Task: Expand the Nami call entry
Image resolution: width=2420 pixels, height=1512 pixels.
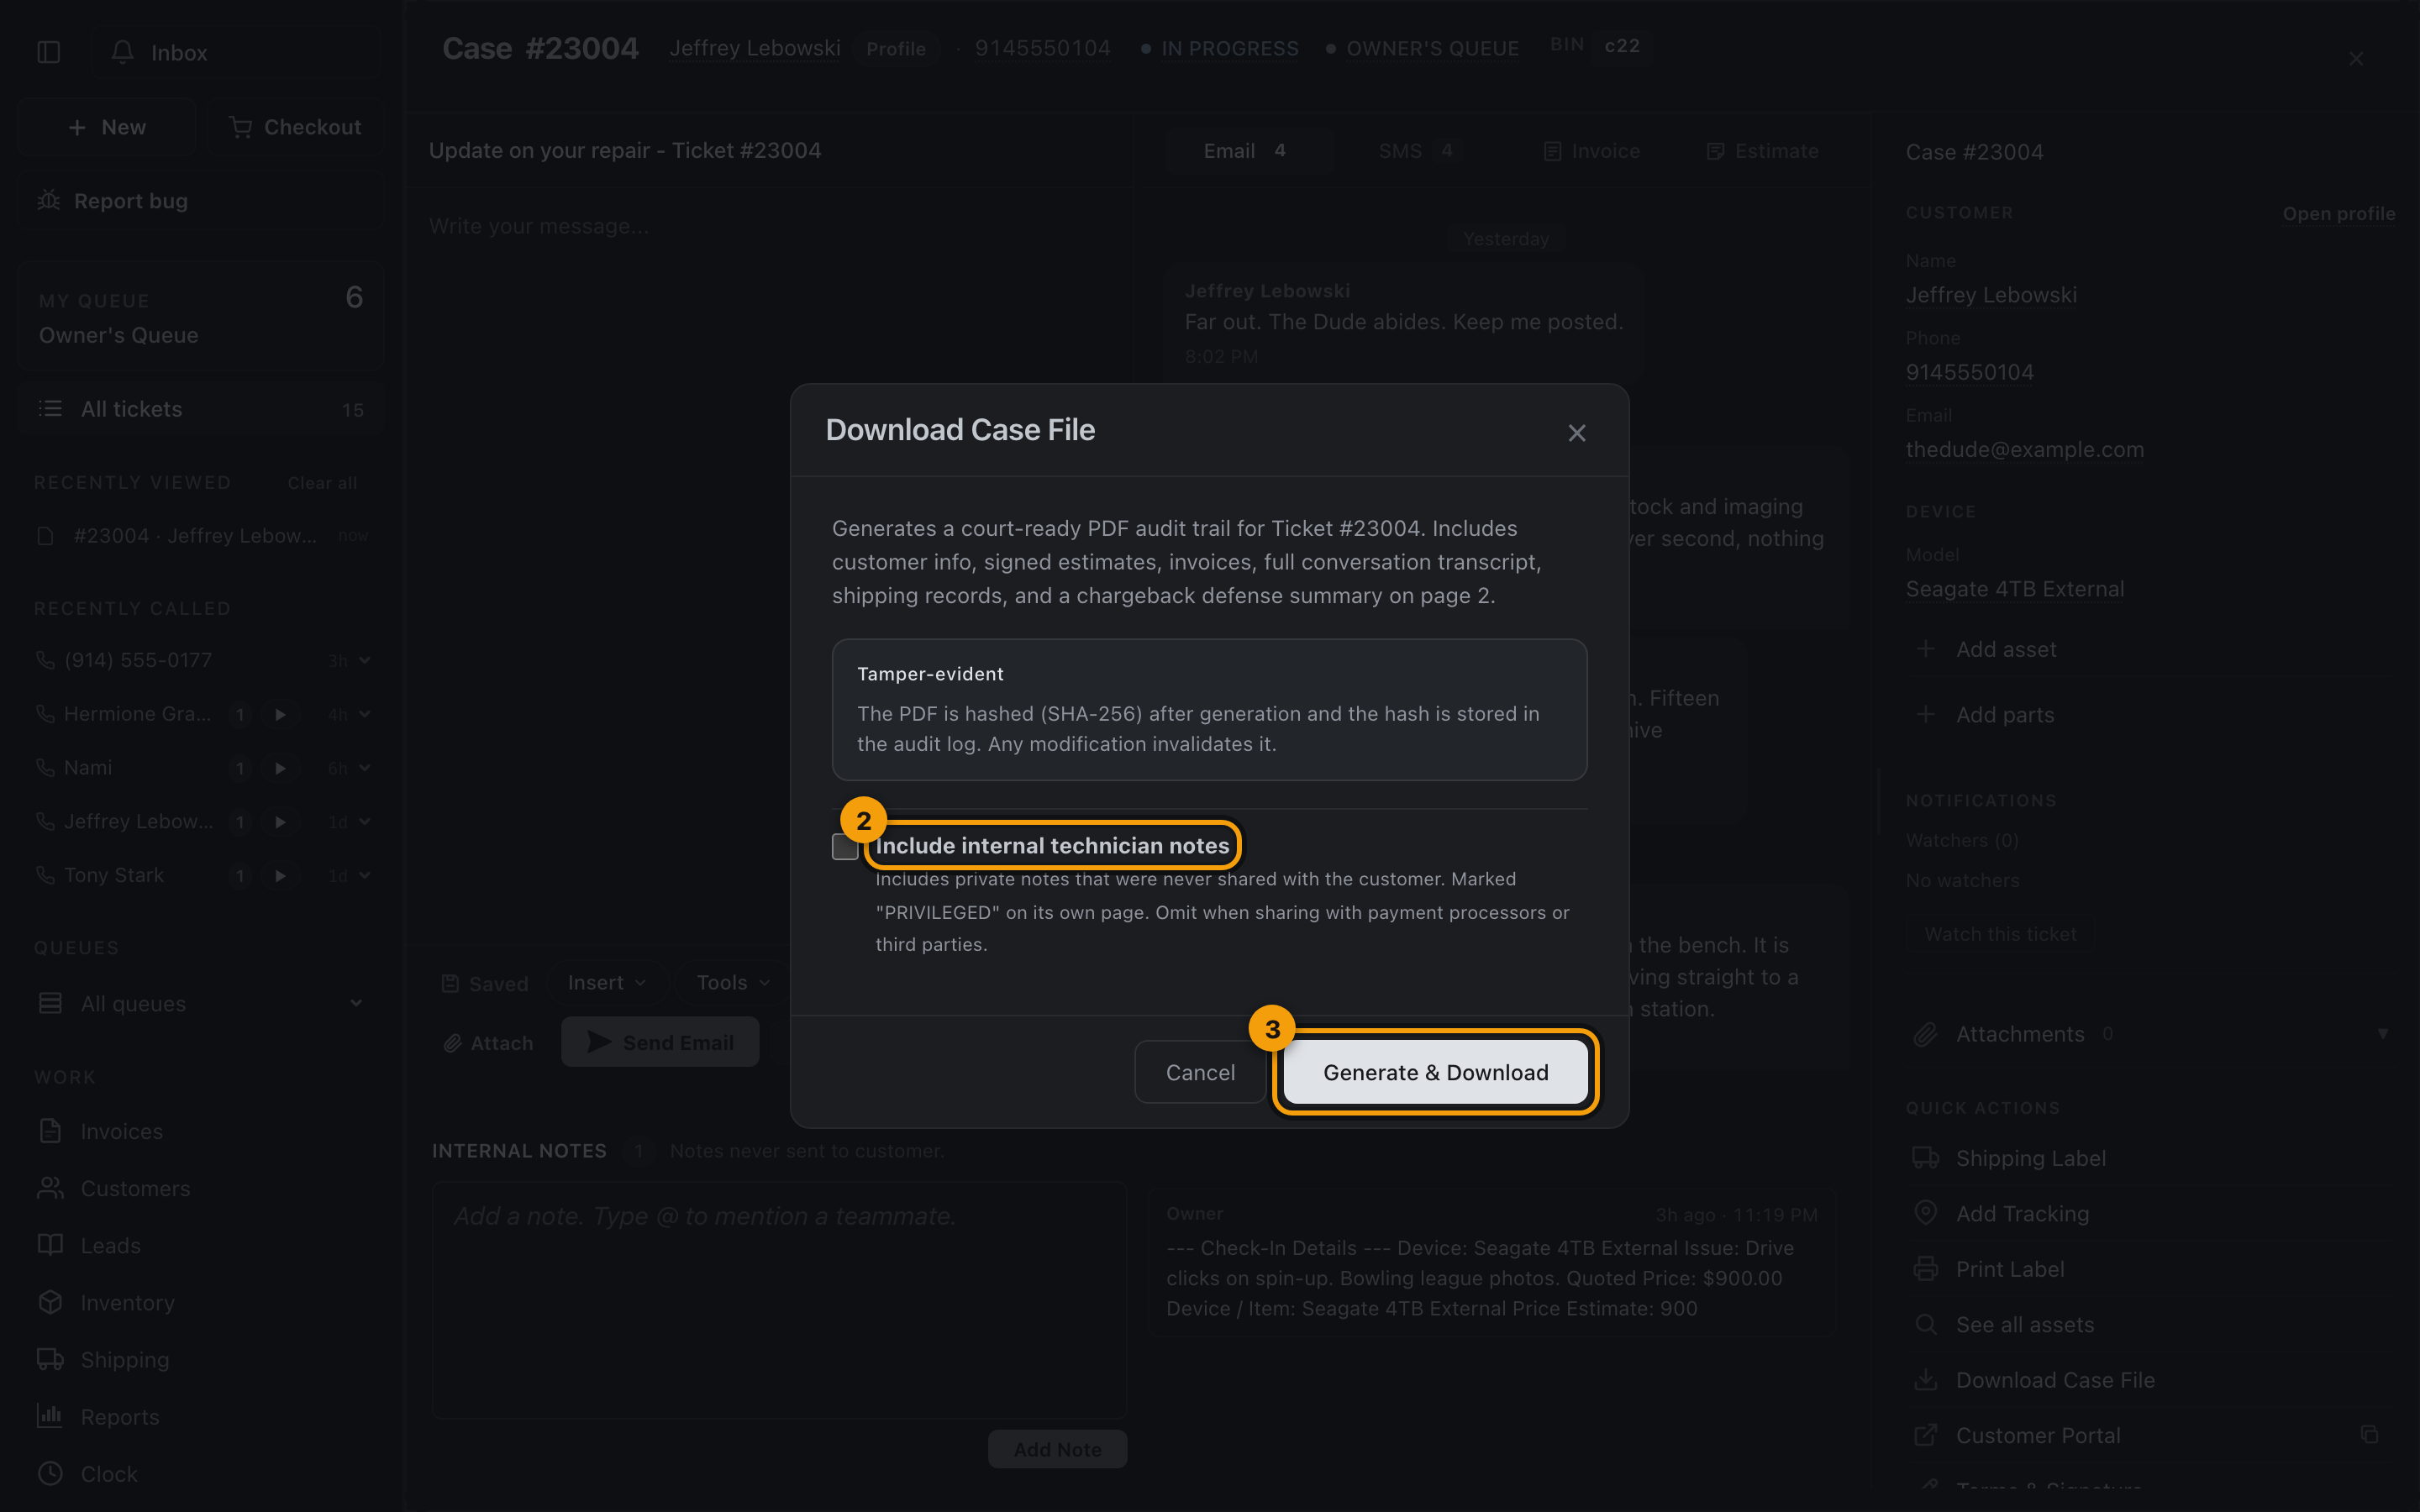Action: coord(365,768)
